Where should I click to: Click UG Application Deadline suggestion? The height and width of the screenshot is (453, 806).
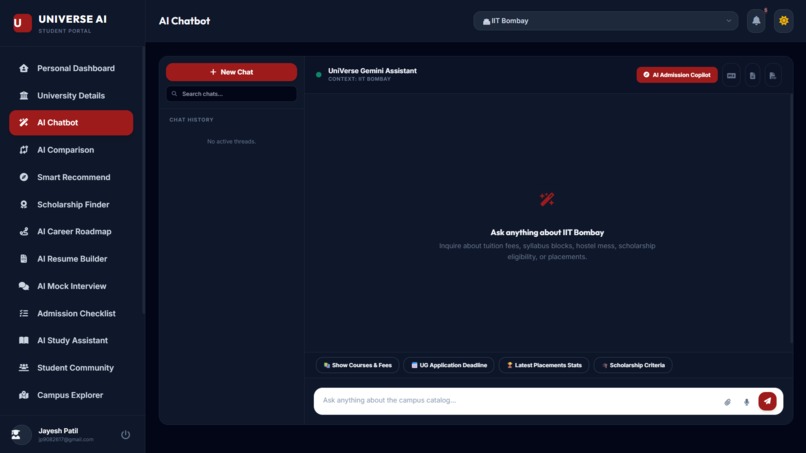tap(449, 365)
